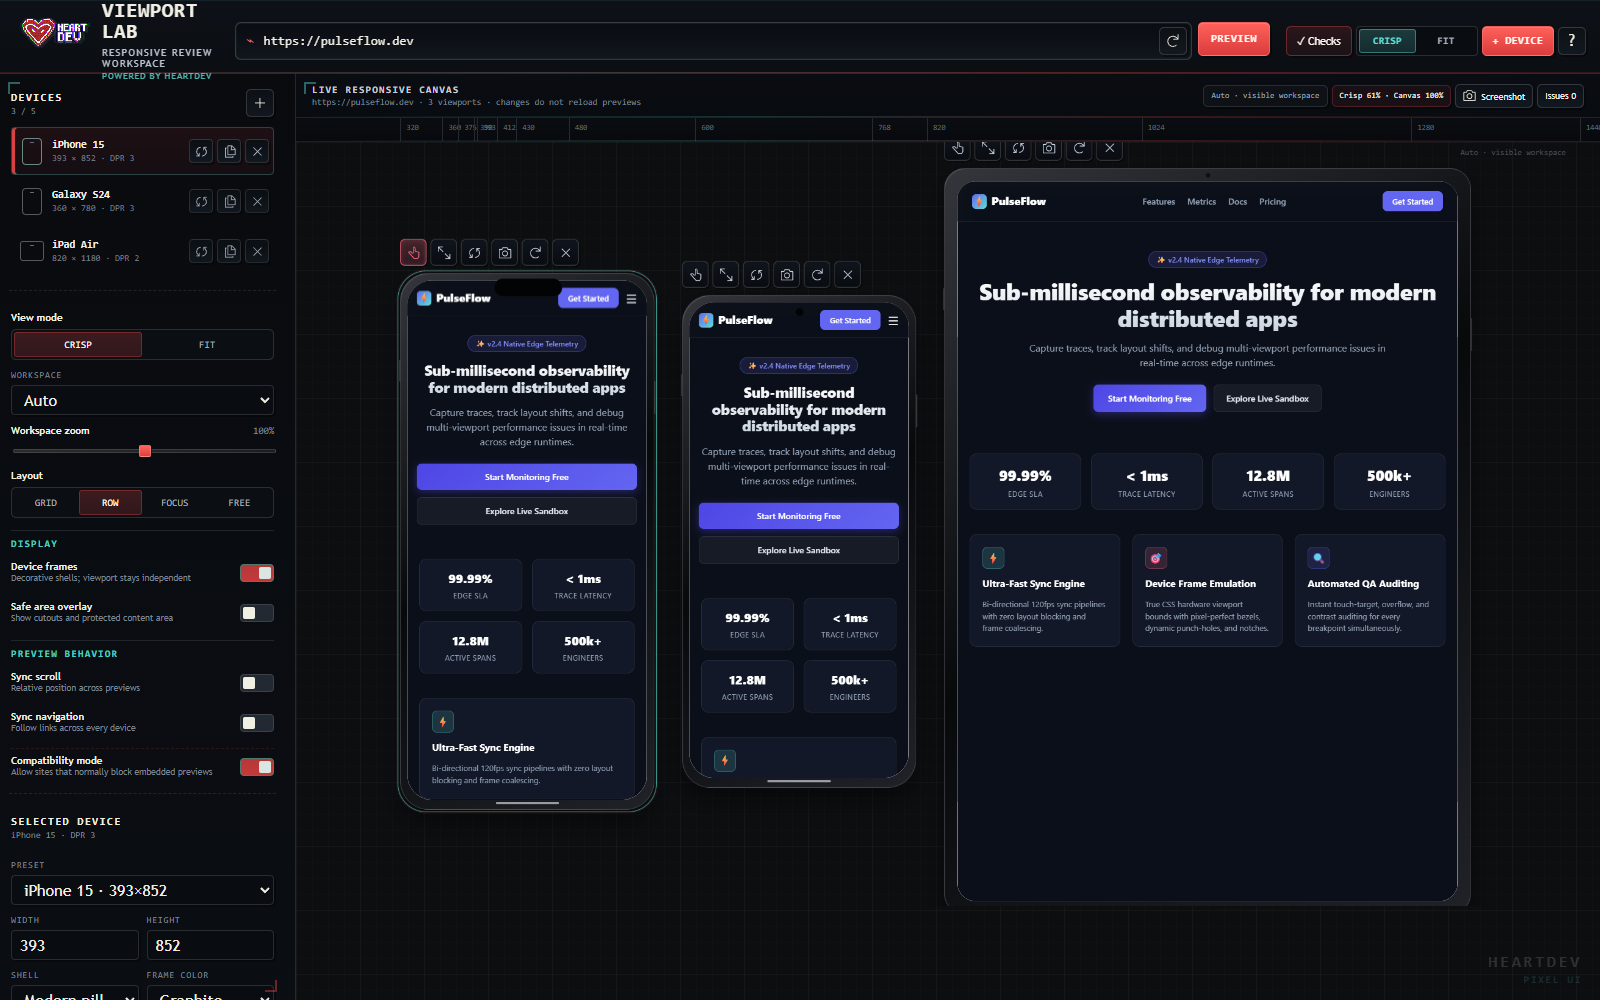Switch the layout to GRID
Image resolution: width=1600 pixels, height=1000 pixels.
click(x=46, y=502)
